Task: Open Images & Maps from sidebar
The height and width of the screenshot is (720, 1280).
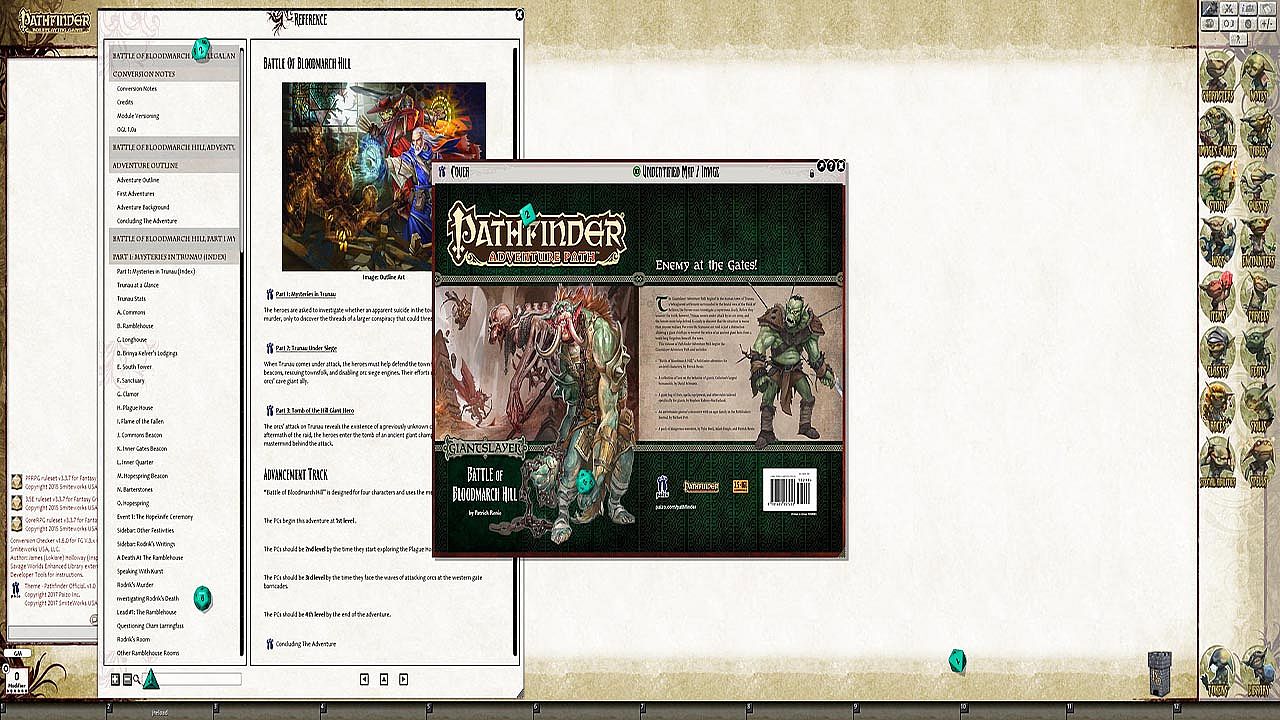Action: click(x=1217, y=130)
